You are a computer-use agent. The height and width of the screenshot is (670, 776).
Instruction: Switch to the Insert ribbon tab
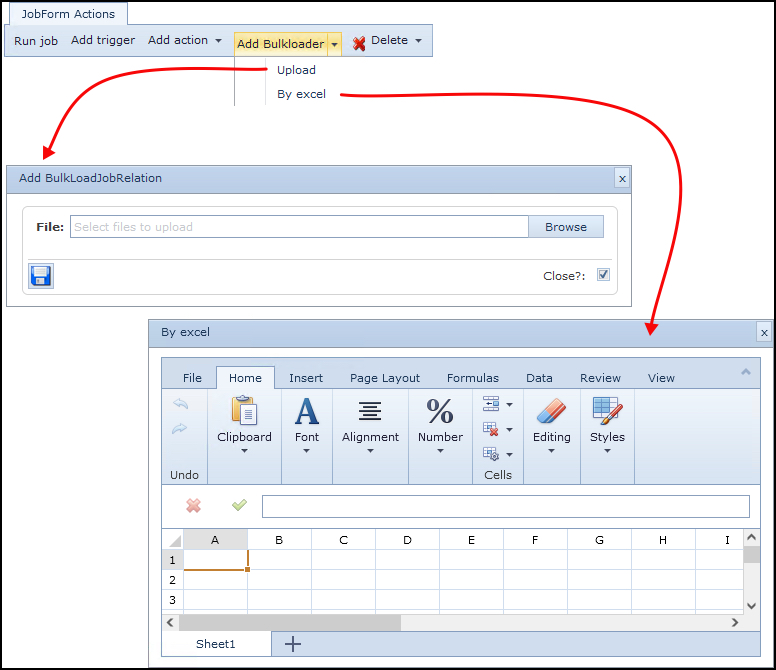[306, 378]
